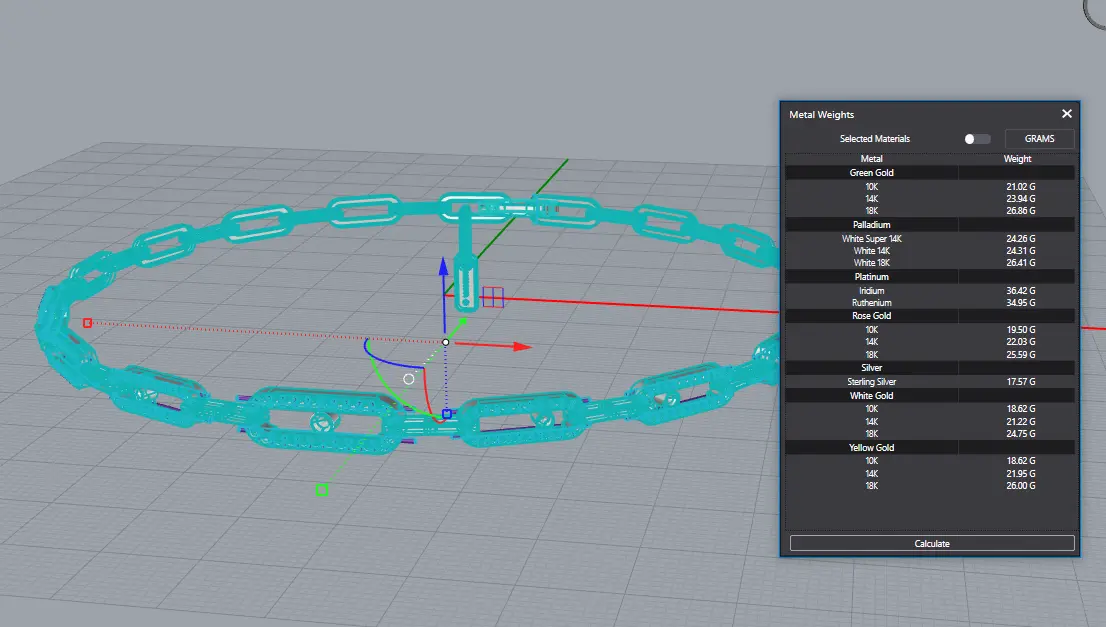Select the White 14K metal row
Image resolution: width=1106 pixels, height=627 pixels.
[930, 251]
